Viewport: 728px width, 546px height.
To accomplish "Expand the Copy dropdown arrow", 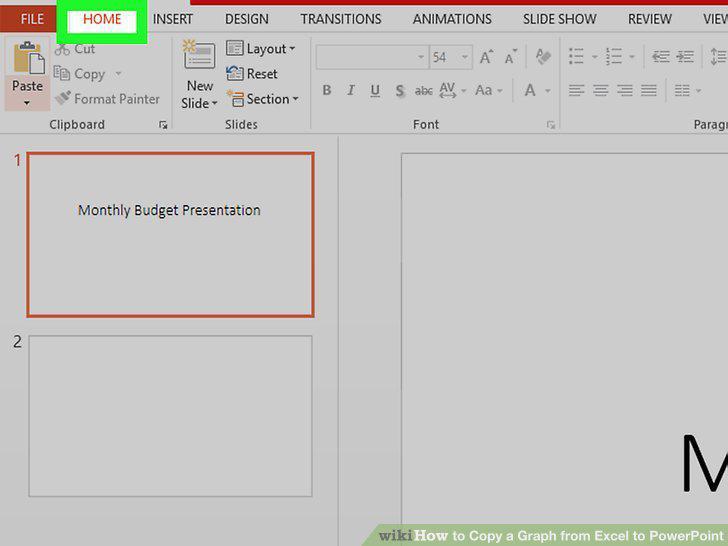I will (118, 74).
